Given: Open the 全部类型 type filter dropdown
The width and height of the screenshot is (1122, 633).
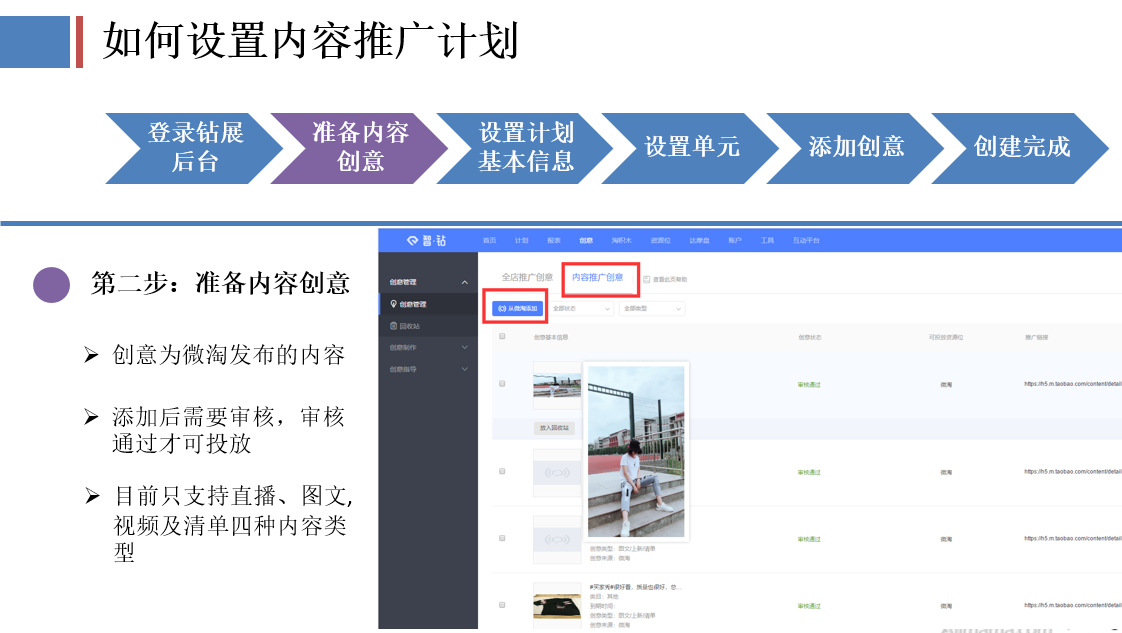Looking at the screenshot, I should point(652,308).
